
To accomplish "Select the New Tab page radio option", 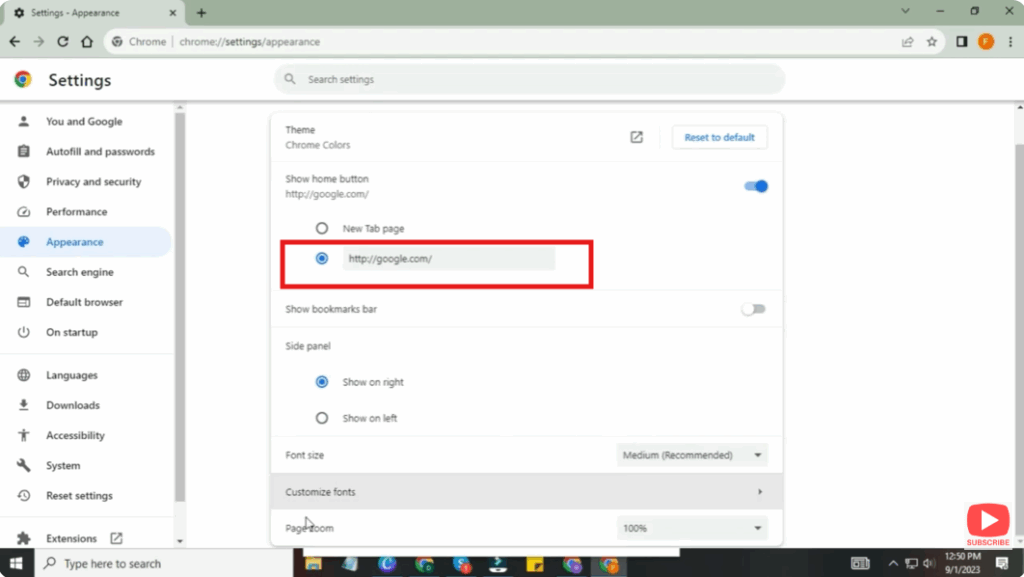I will coord(322,228).
